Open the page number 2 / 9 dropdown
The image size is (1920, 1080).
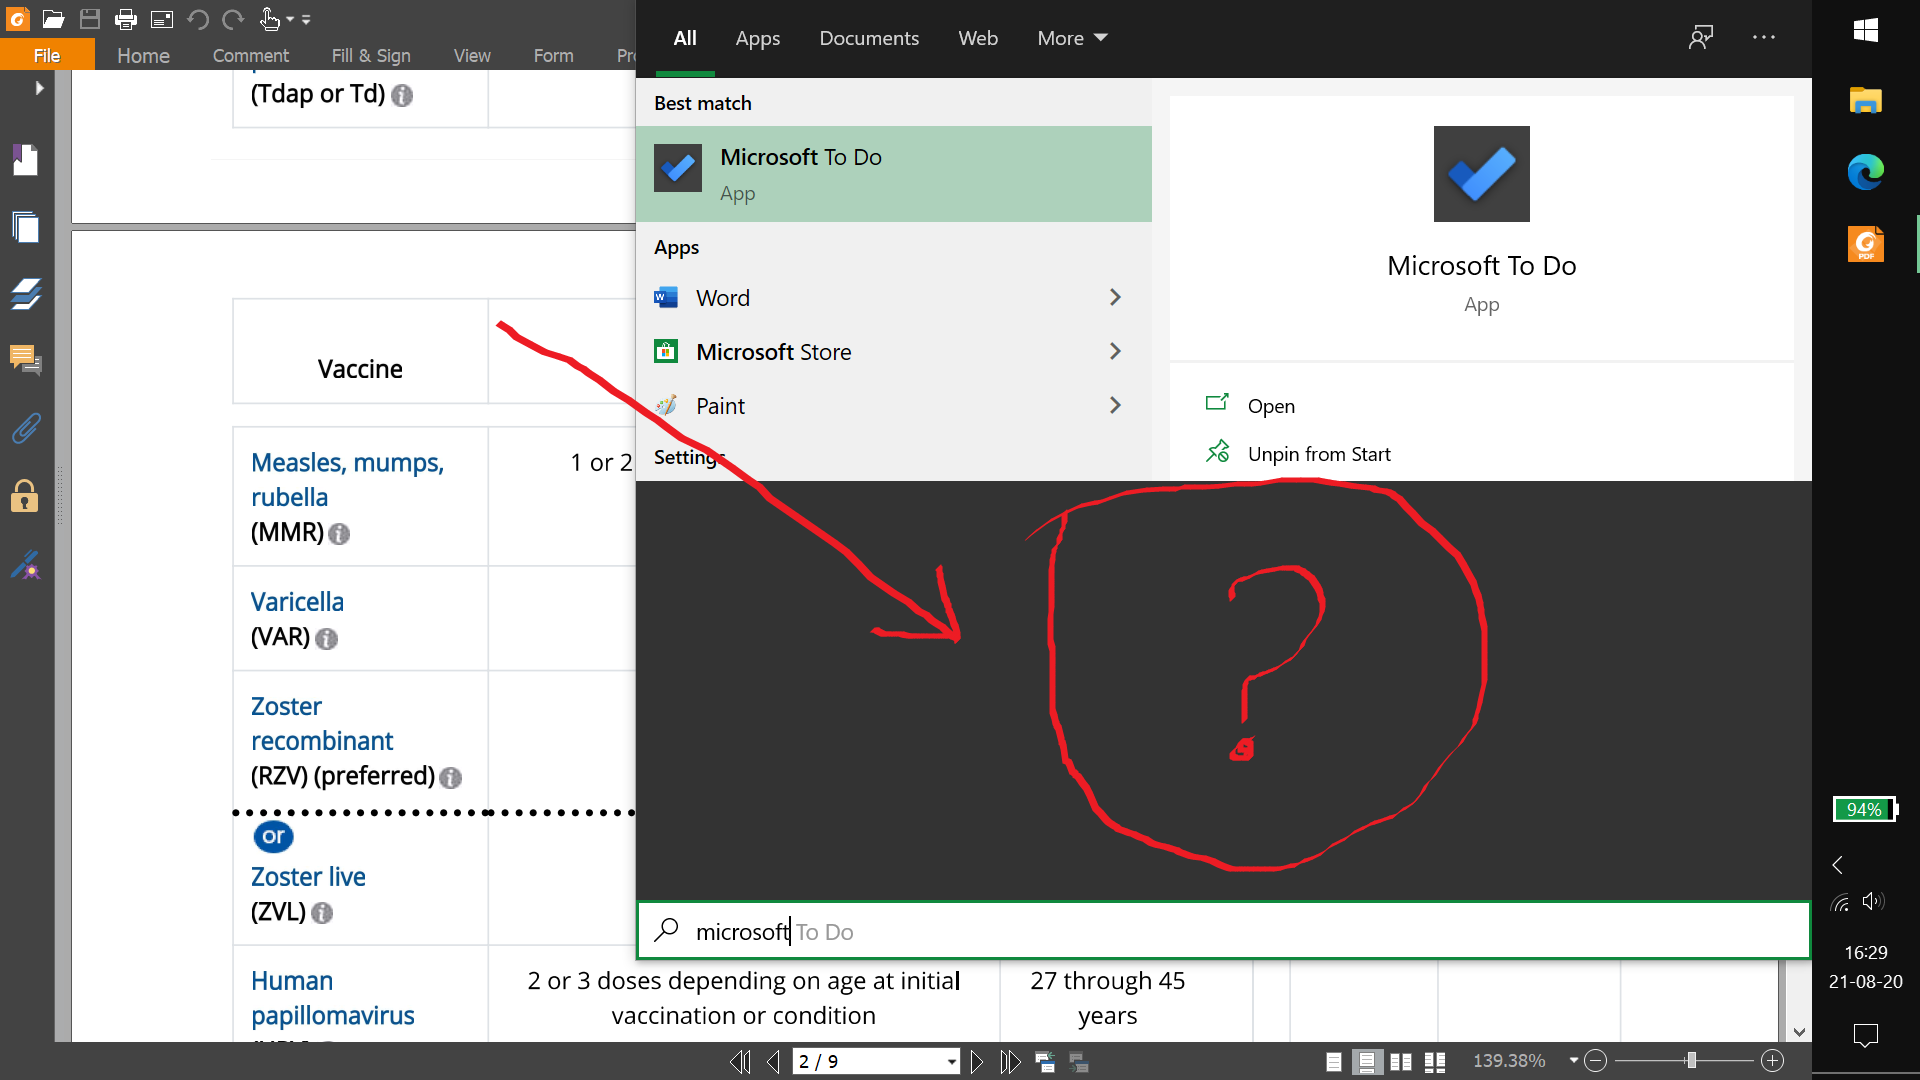(x=951, y=1062)
